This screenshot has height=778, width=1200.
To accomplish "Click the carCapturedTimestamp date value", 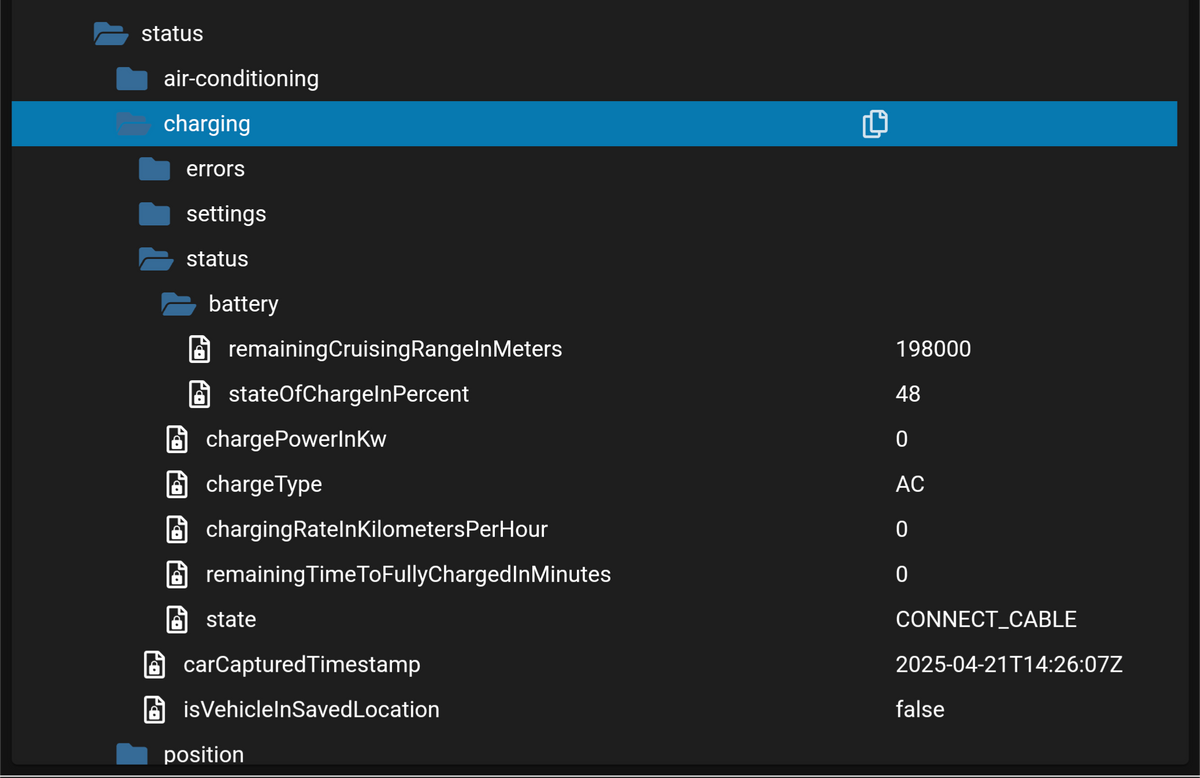I will coord(1009,664).
